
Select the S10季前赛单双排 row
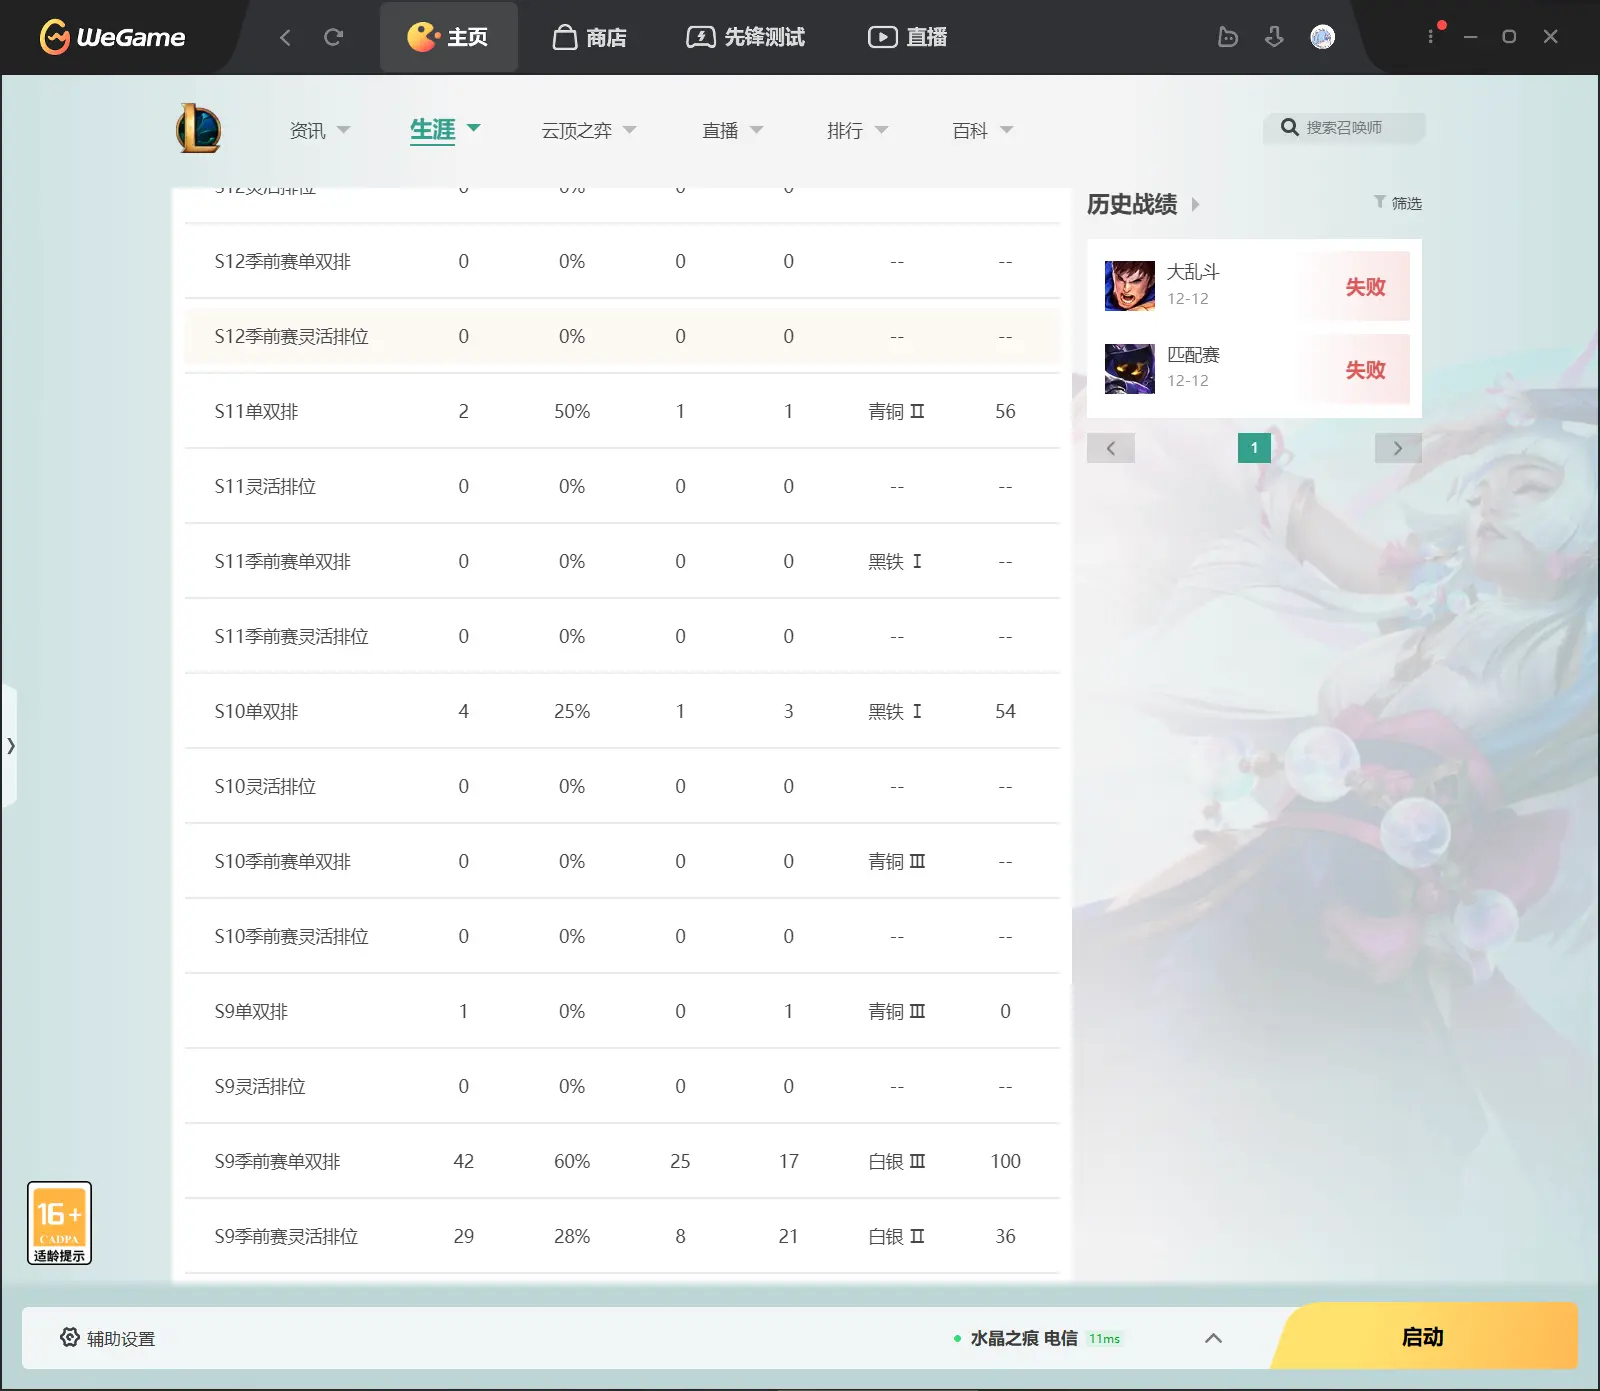tap(622, 861)
